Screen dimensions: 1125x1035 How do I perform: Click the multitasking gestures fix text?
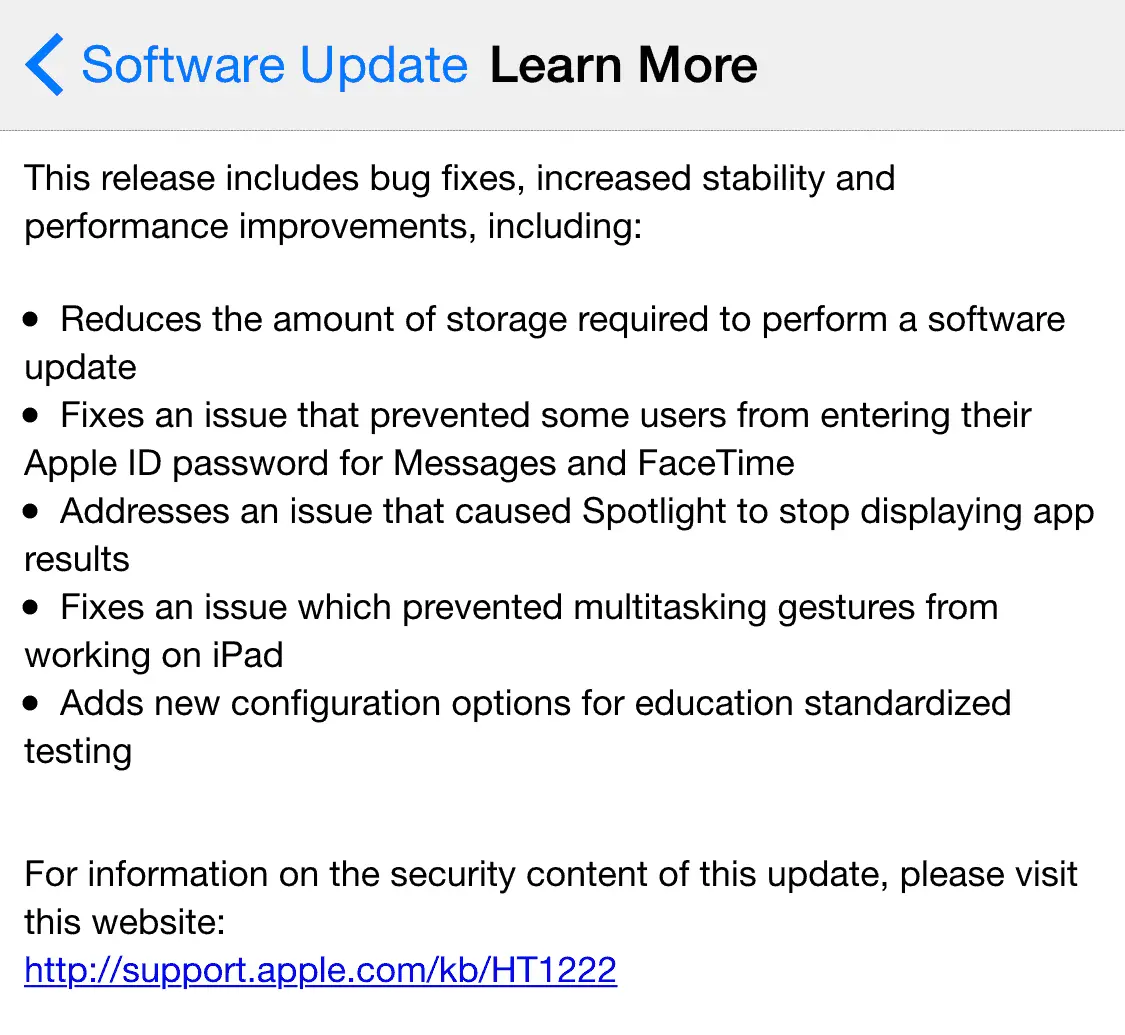point(528,608)
